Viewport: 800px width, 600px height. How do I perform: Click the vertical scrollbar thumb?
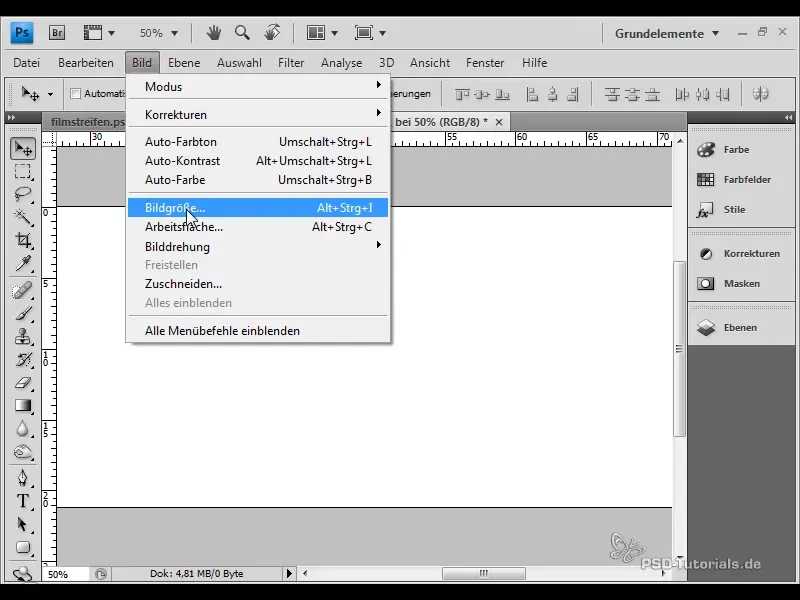coord(679,349)
